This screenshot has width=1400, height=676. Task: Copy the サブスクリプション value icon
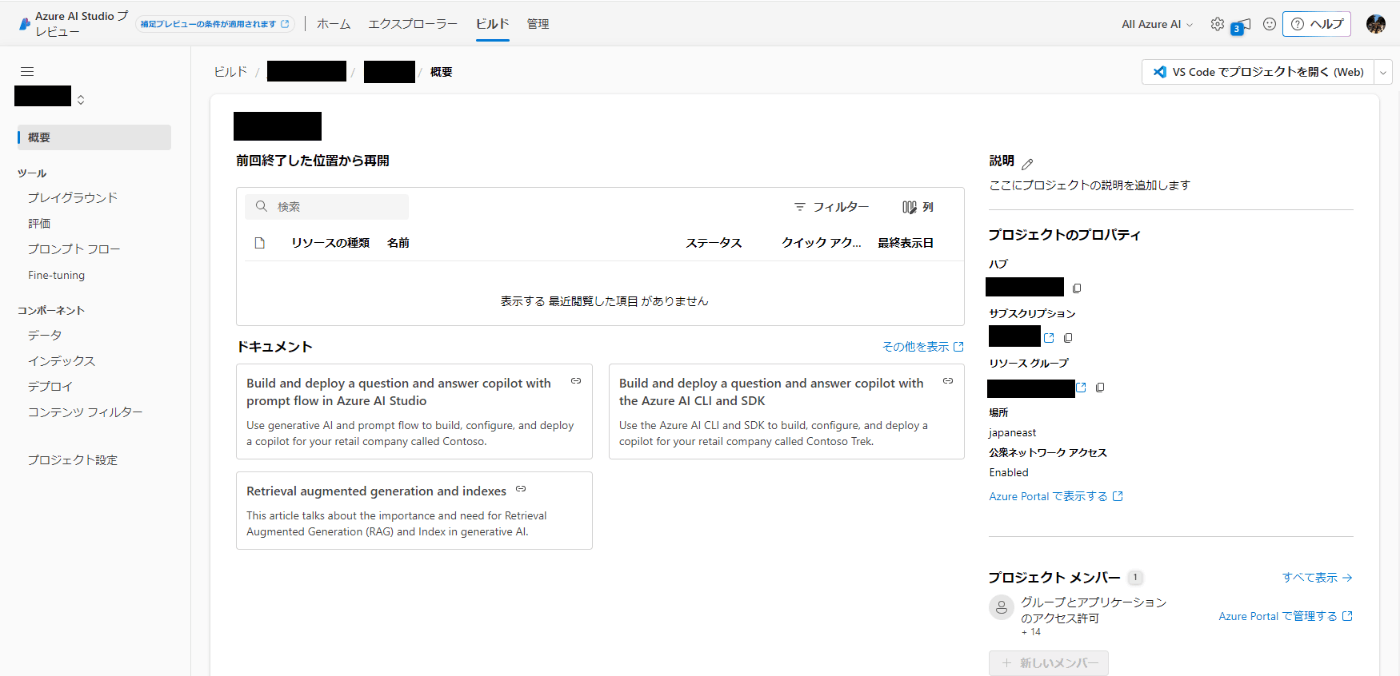1068,338
